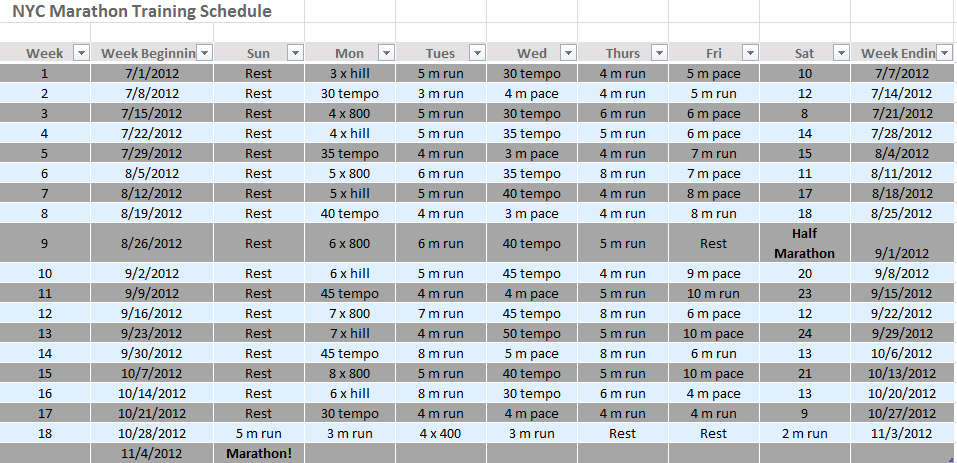Click the 50 tempo cell
957x463 pixels.
click(531, 333)
